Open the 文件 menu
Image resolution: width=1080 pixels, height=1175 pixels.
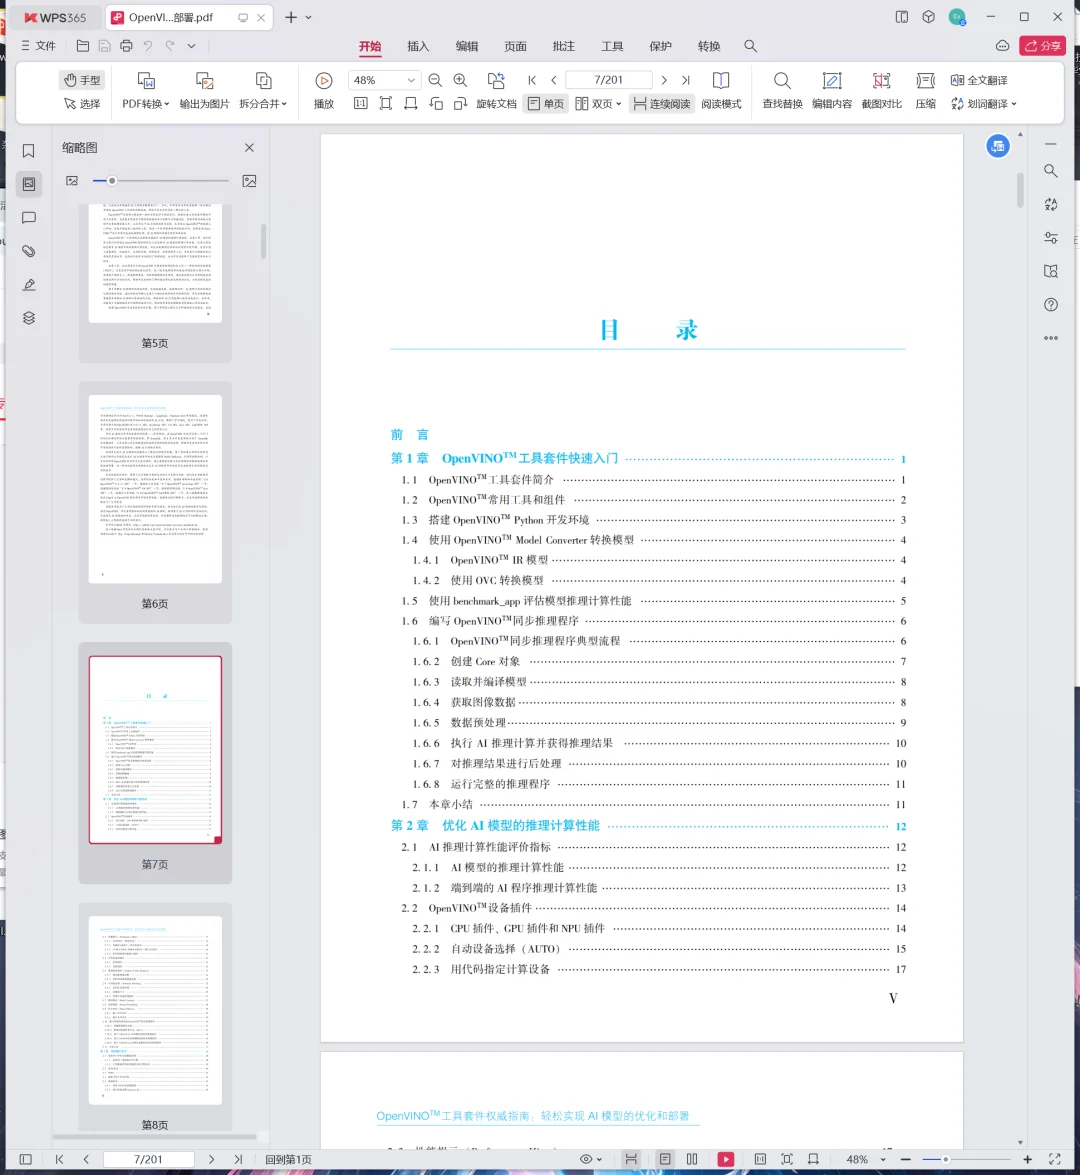click(38, 46)
